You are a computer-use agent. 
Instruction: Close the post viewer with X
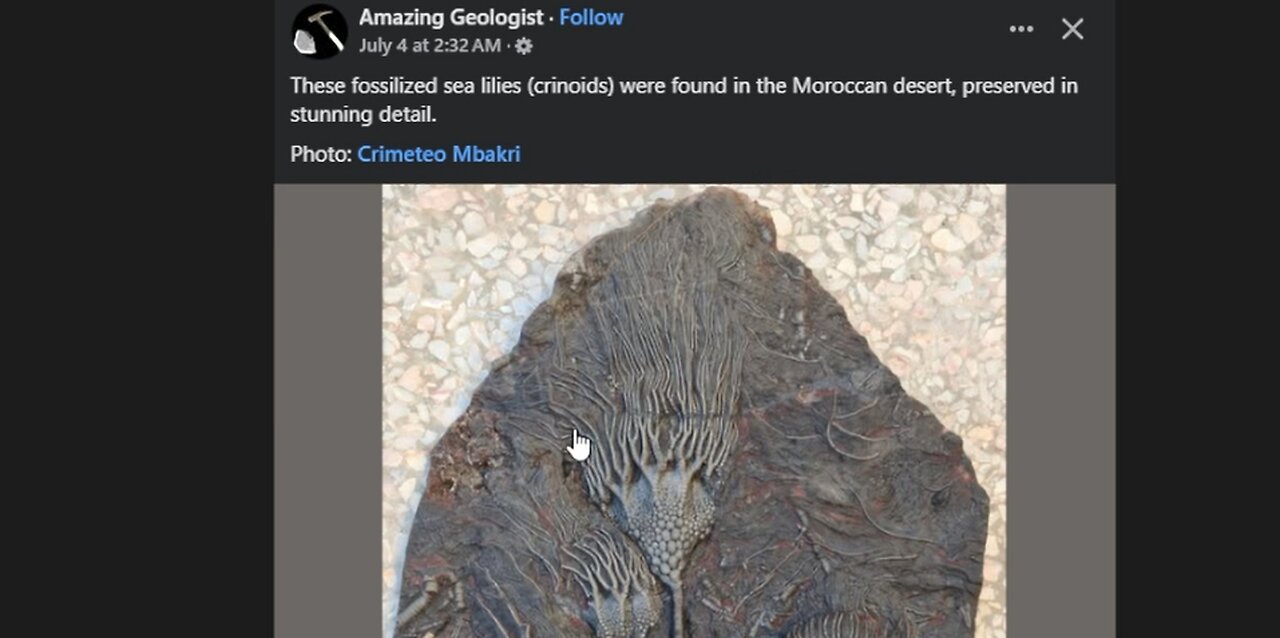[x=1072, y=29]
